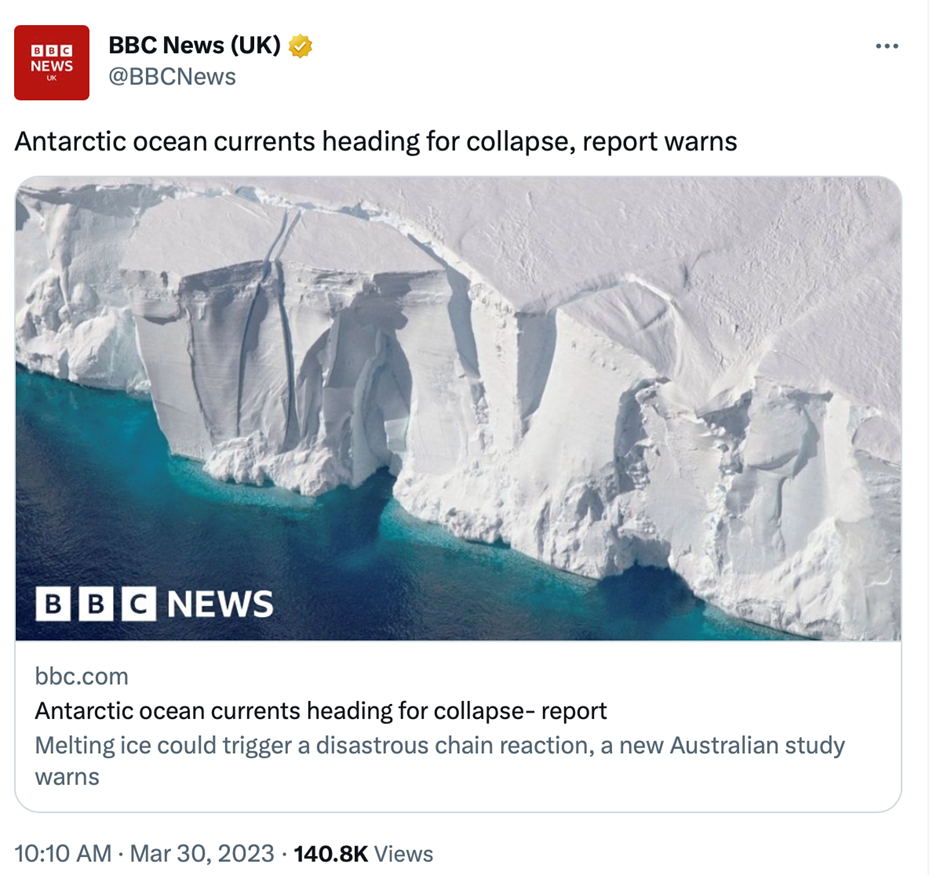Click the word 'NEWS' in the image logo
Viewport: 940px width, 875px height.
[220, 604]
